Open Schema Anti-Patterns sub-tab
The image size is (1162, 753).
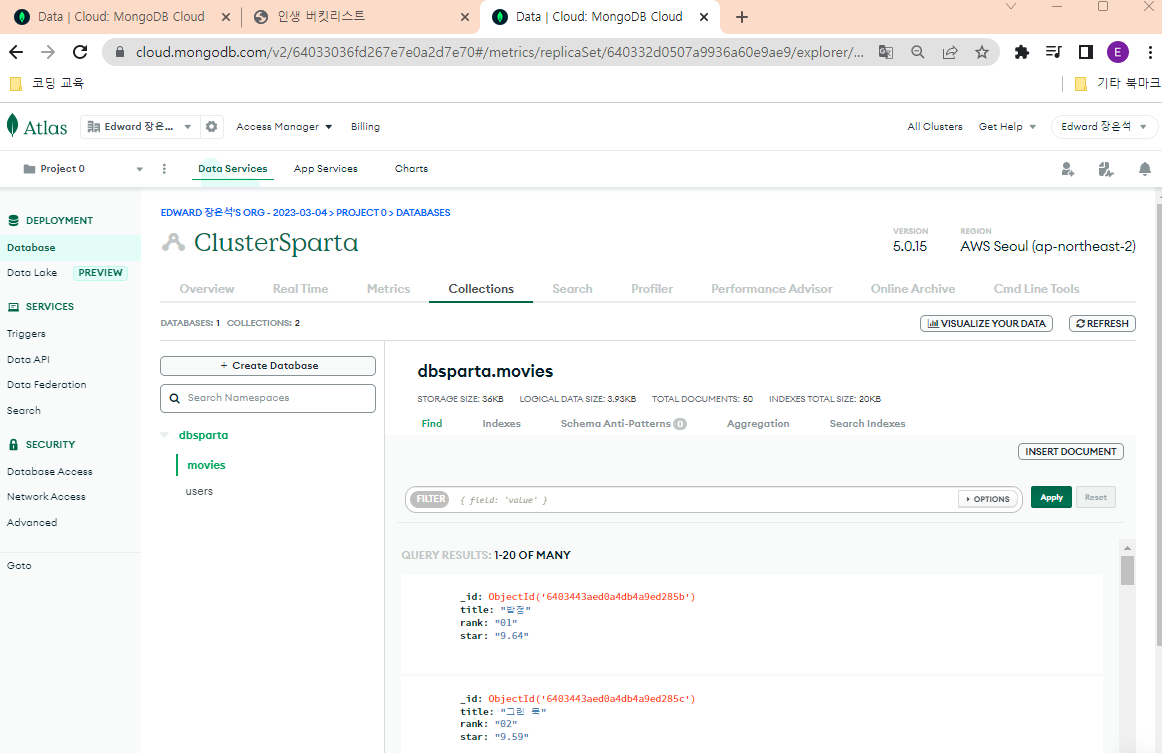[623, 423]
